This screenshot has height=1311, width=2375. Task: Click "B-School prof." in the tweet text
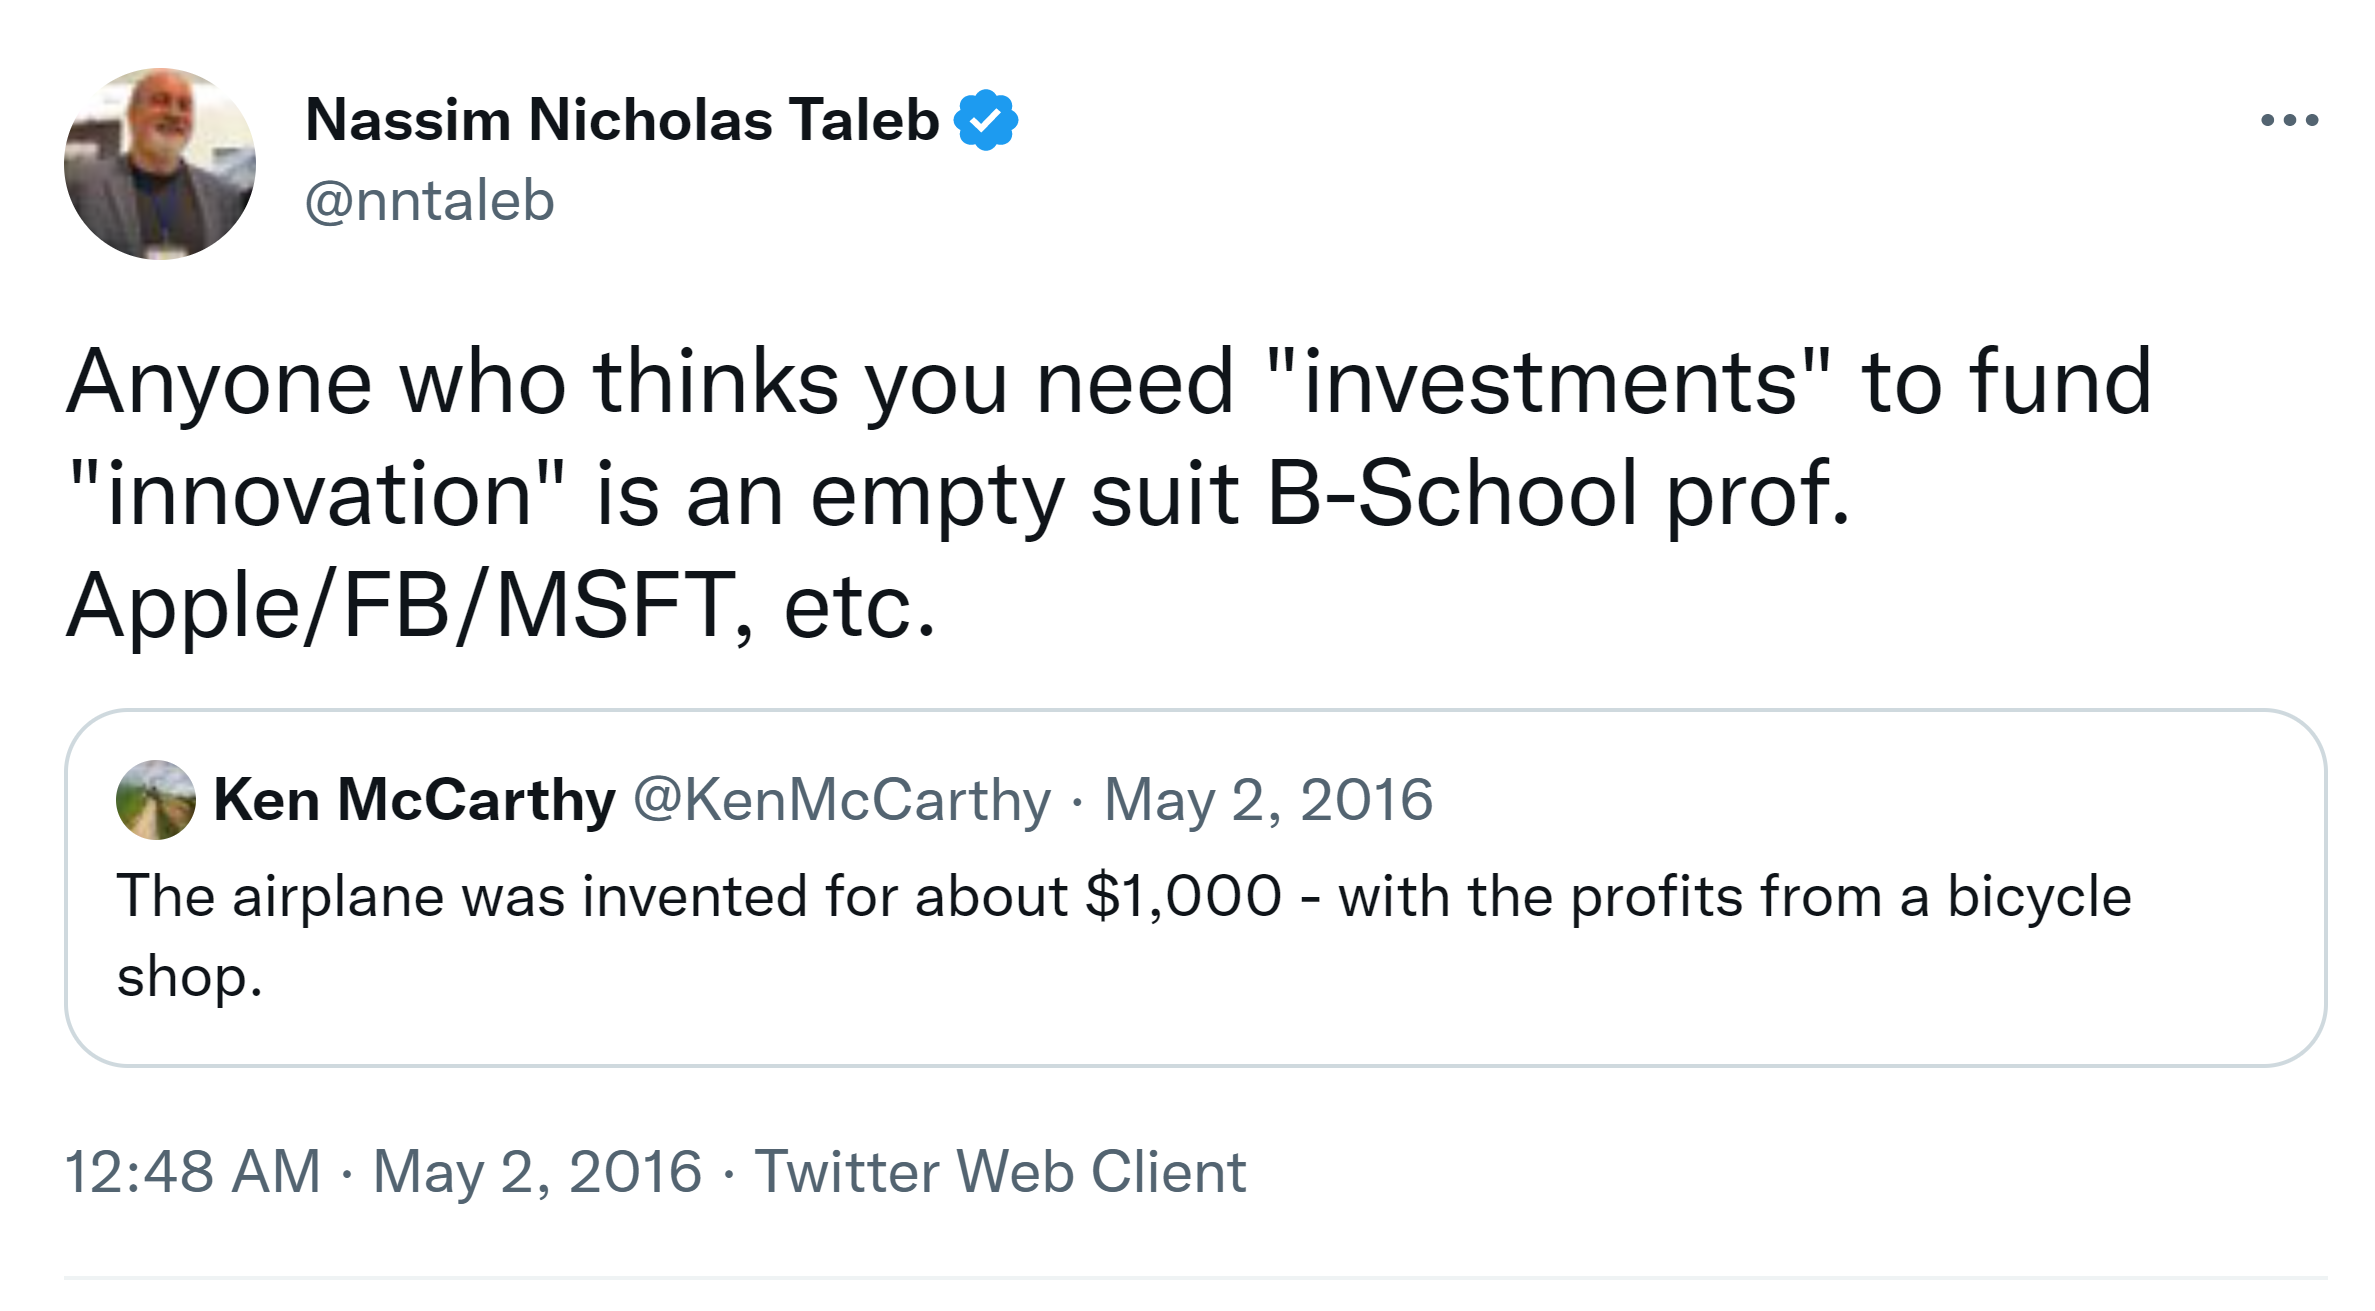pos(1558,495)
